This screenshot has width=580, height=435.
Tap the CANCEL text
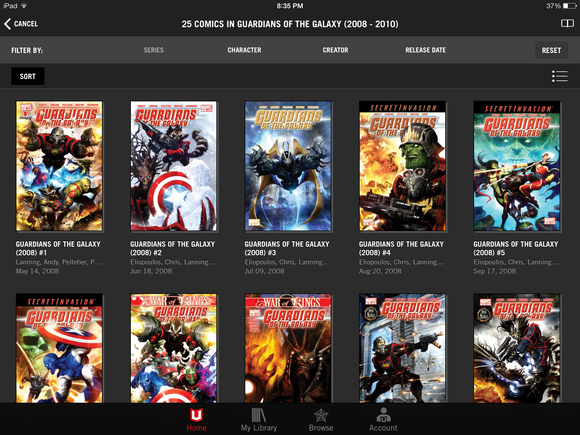click(x=26, y=24)
